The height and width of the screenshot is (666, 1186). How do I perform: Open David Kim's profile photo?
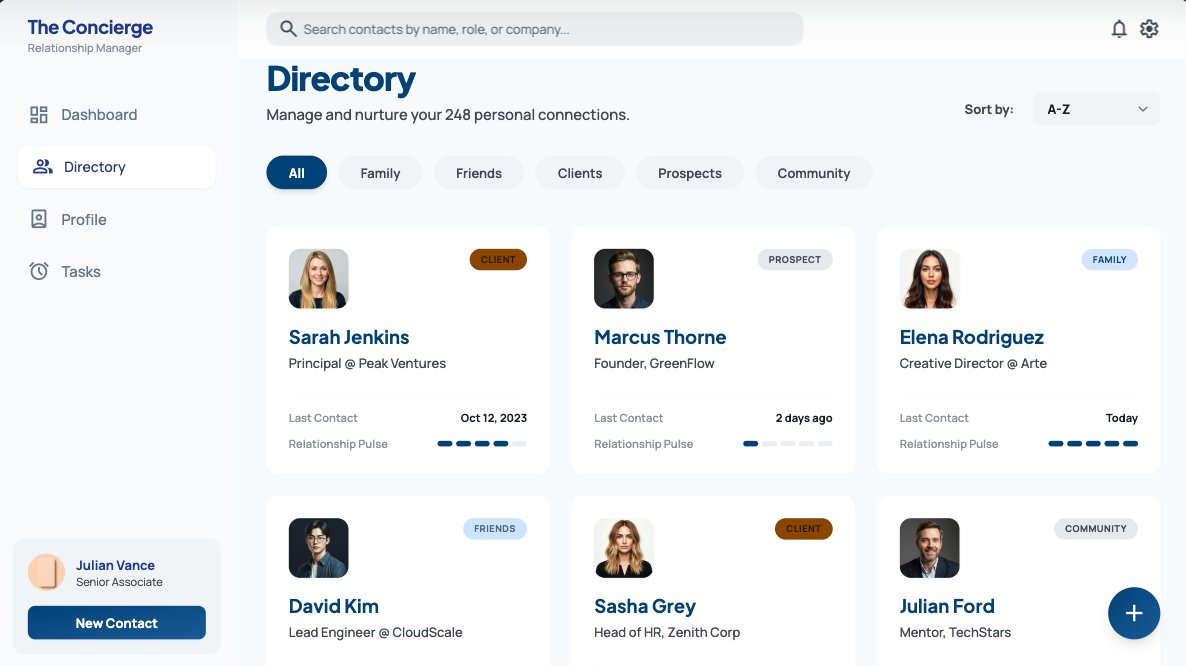click(x=318, y=548)
